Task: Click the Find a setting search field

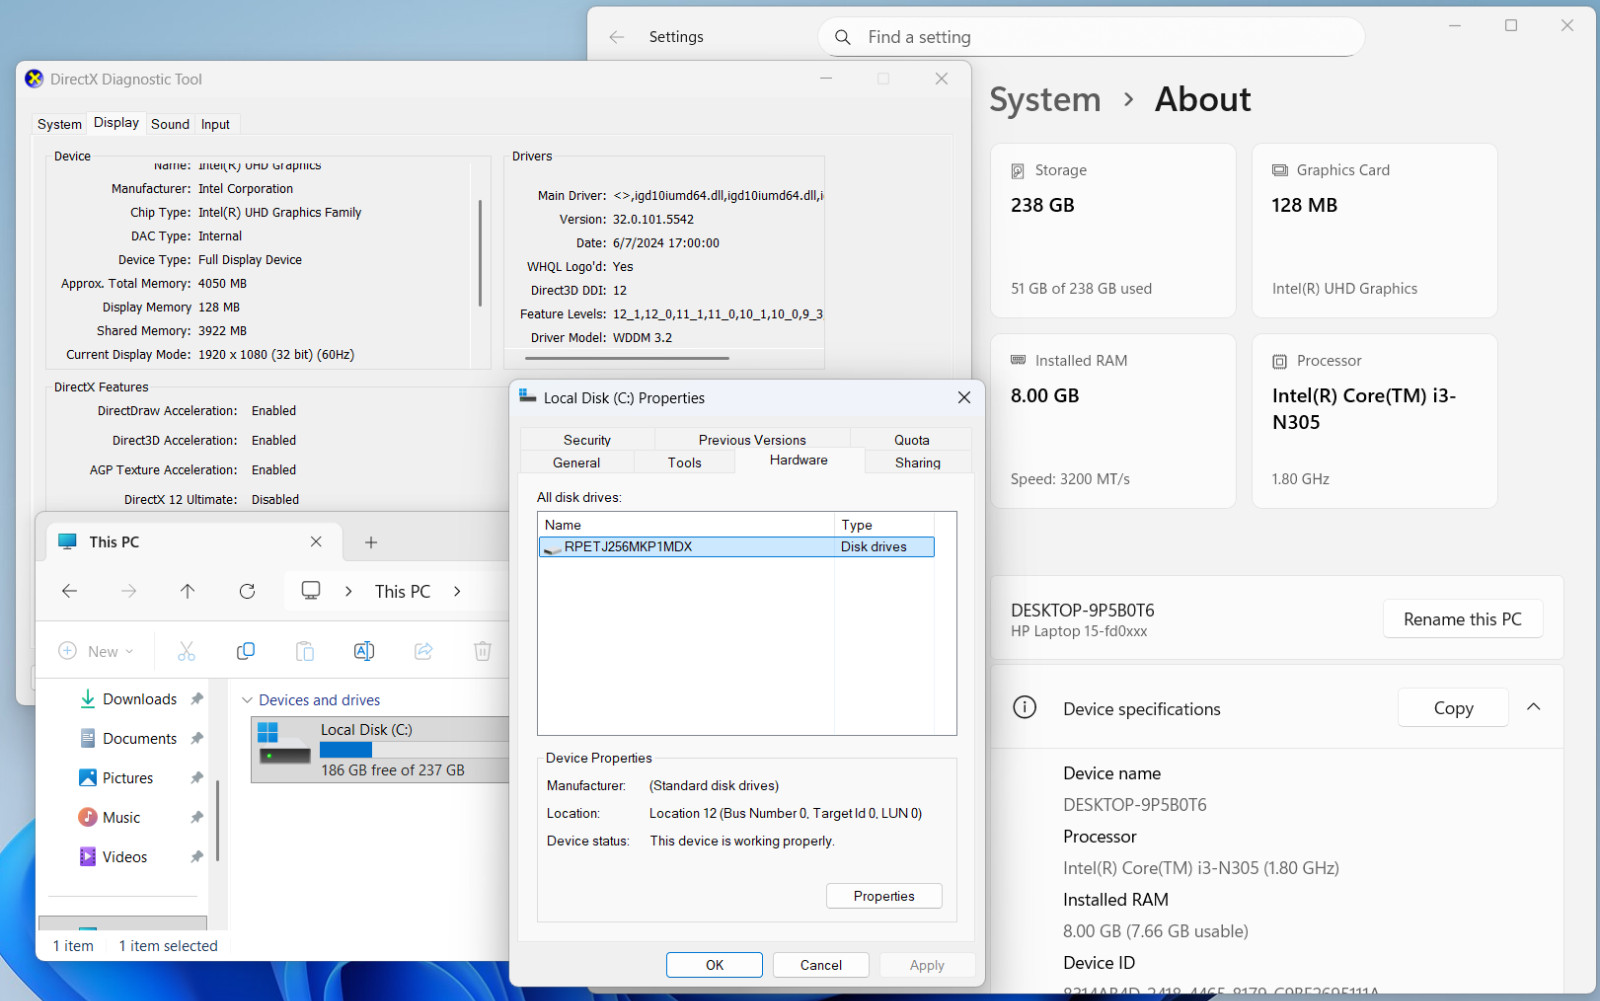Action: click(1092, 37)
